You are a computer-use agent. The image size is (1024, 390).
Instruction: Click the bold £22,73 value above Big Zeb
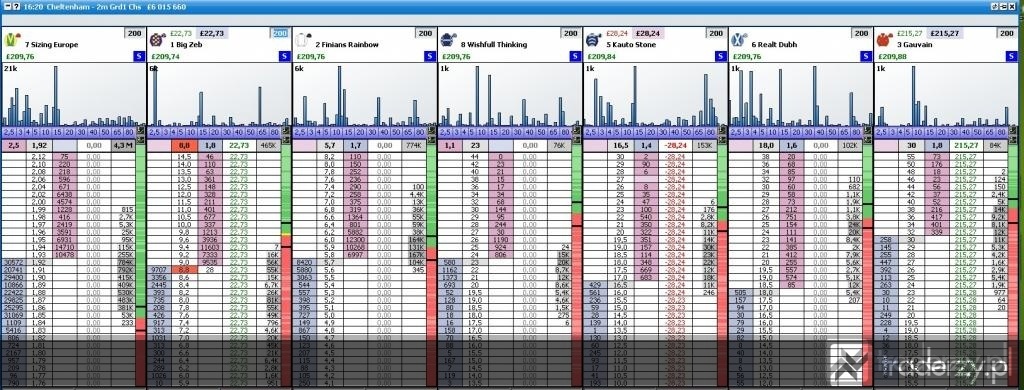pos(212,33)
